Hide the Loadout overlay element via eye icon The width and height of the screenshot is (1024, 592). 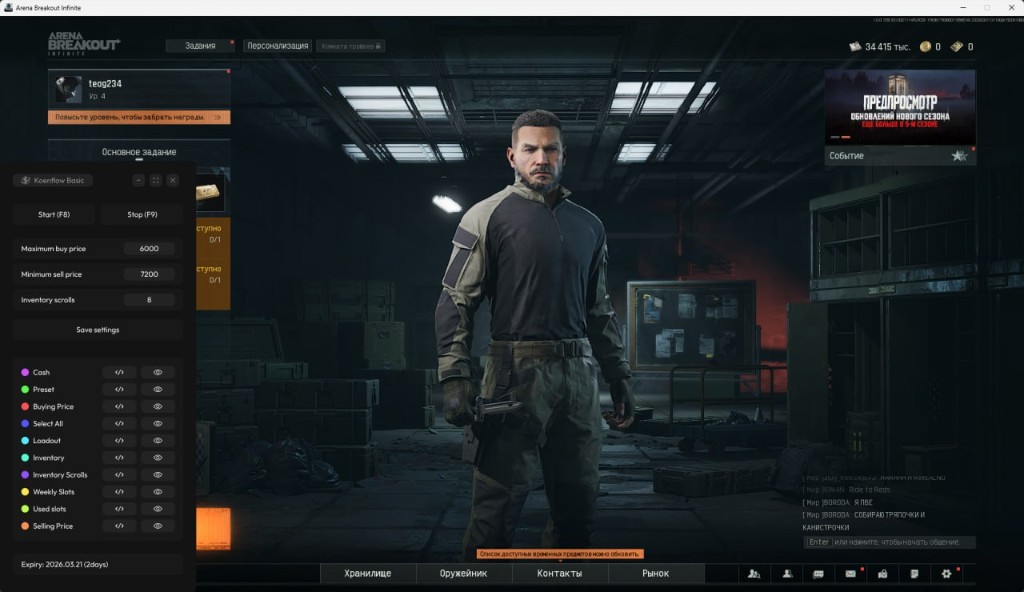[157, 440]
